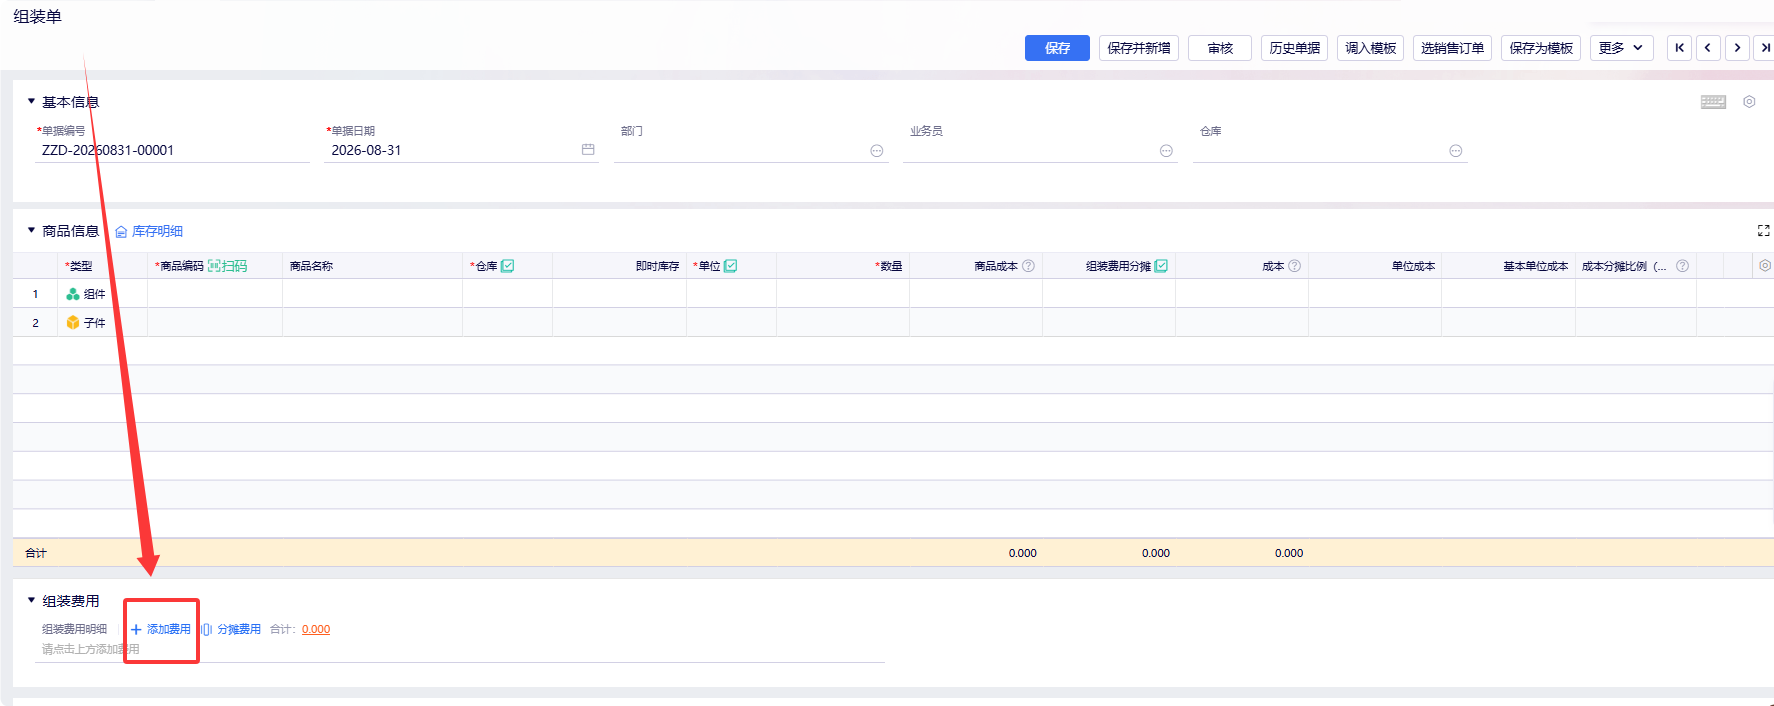Image resolution: width=1774 pixels, height=706 pixels.
Task: Show help for 商品成本 column
Action: pyautogui.click(x=1028, y=266)
